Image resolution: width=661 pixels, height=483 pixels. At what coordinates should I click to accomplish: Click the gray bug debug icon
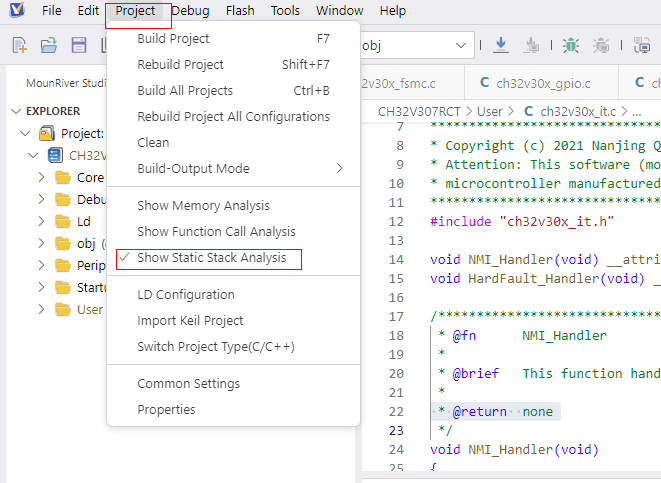click(x=601, y=45)
